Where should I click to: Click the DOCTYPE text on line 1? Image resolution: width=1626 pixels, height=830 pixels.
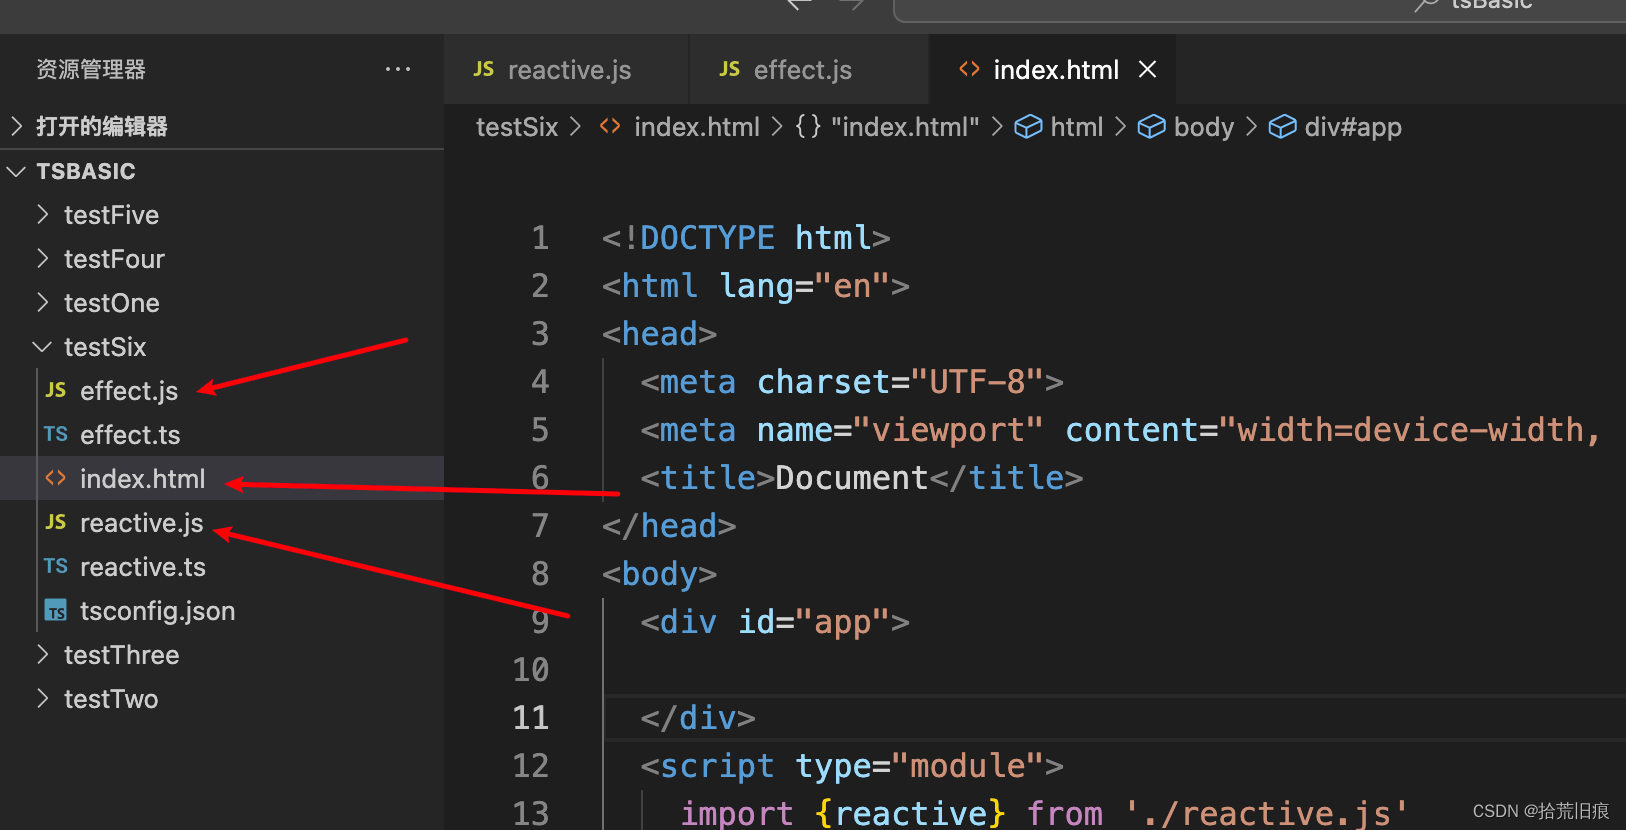coord(707,238)
